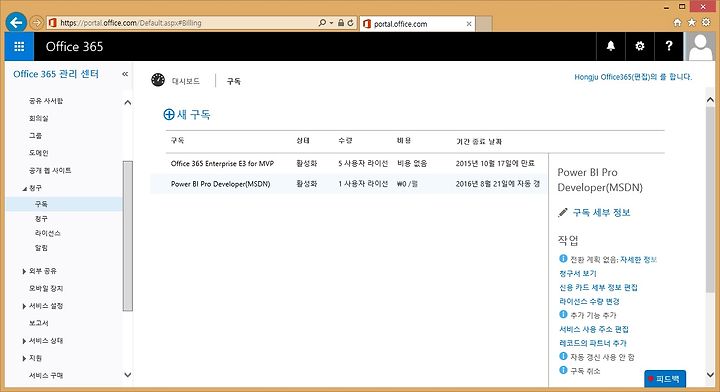Click the address bar search magnifier
Screen dimensions: 720x392
pyautogui.click(x=322, y=22)
